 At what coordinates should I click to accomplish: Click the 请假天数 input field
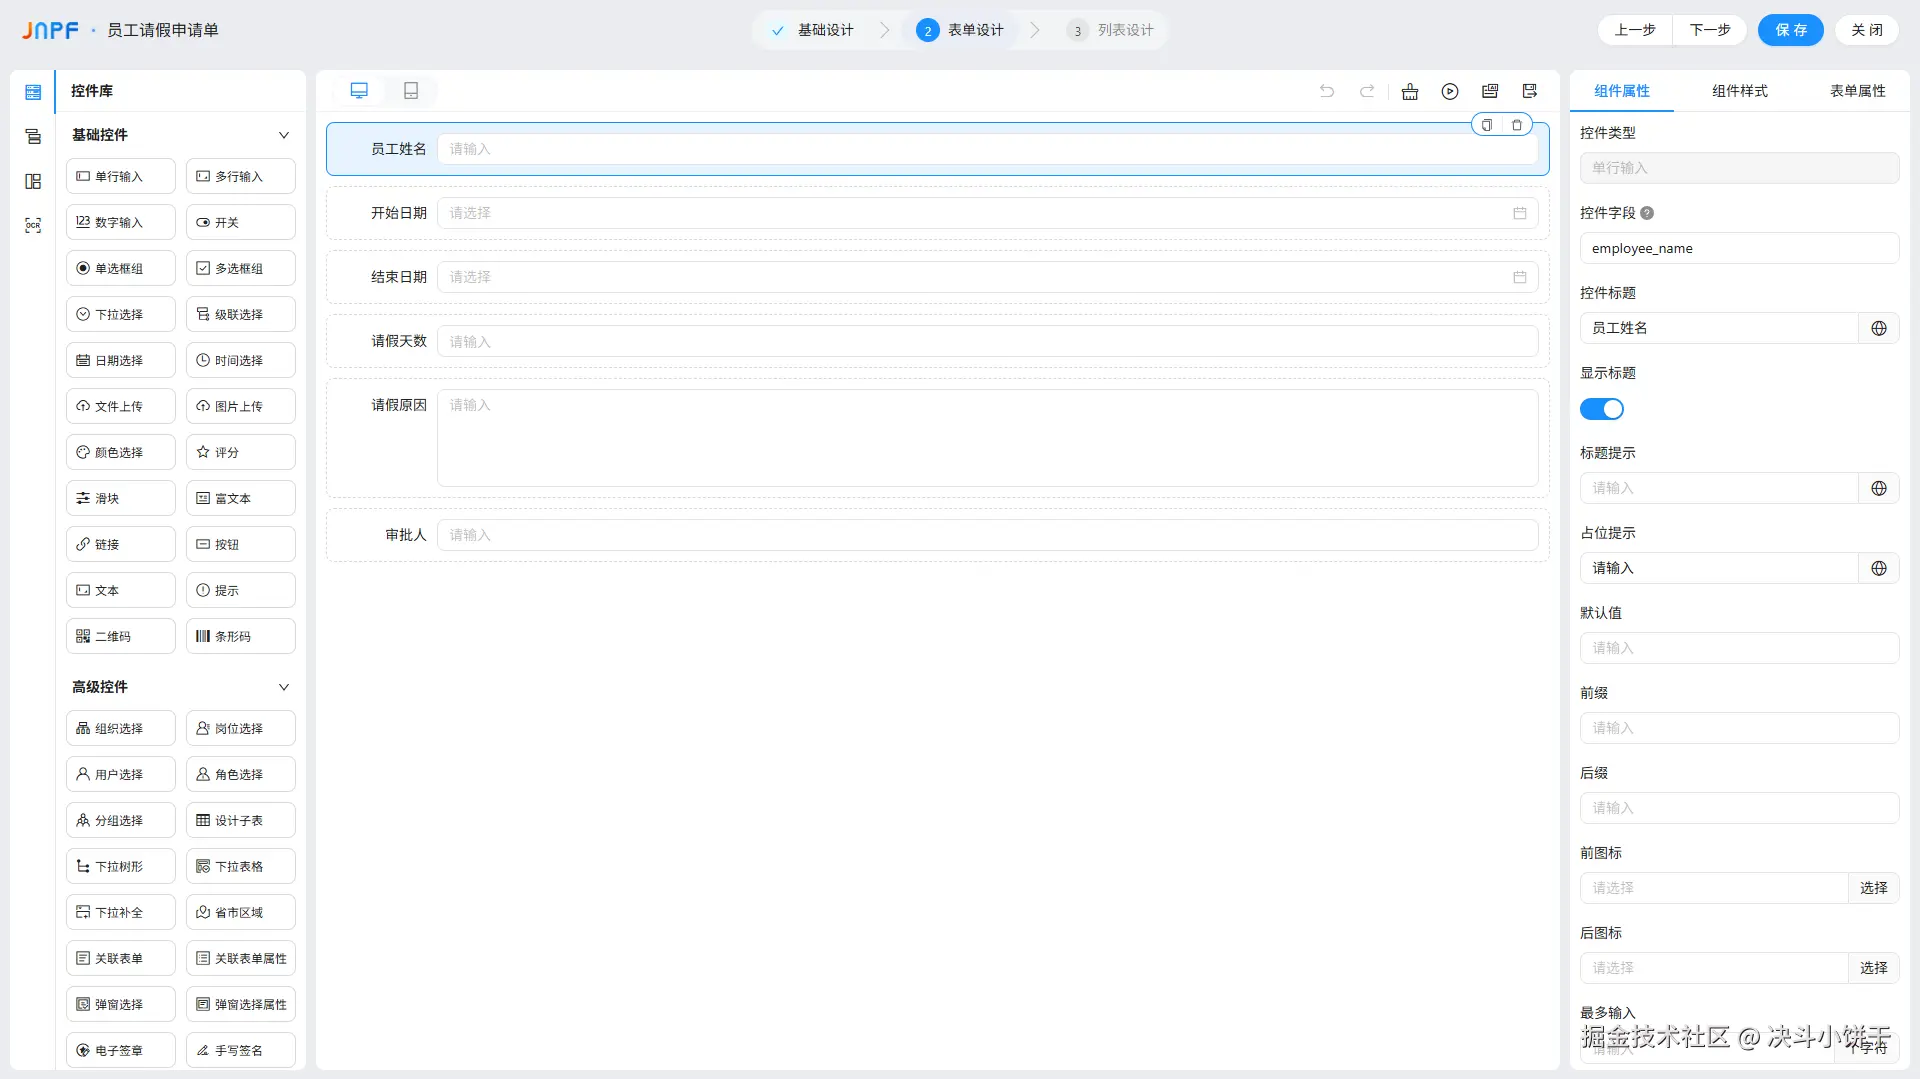point(987,341)
